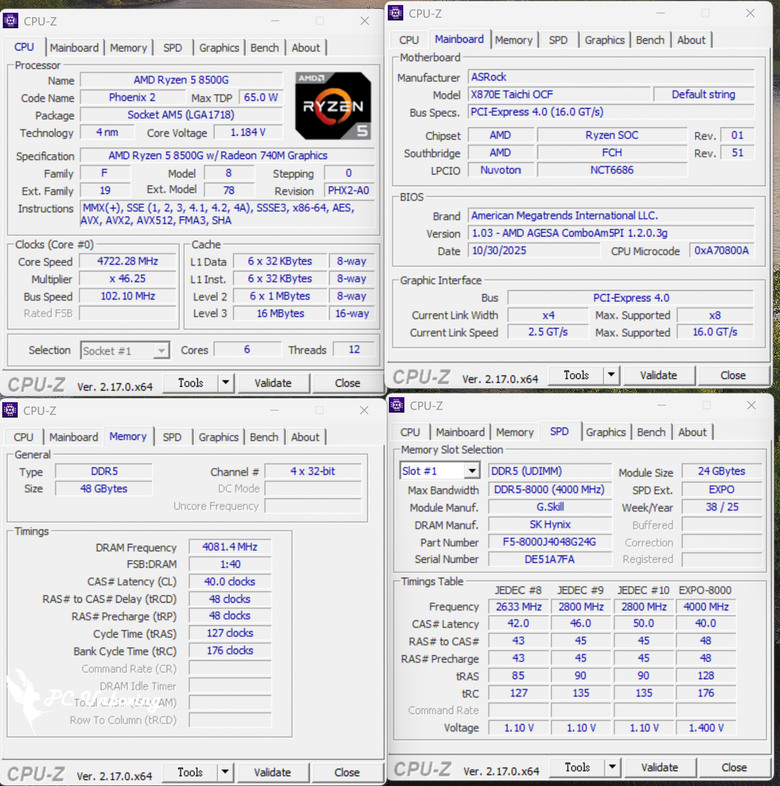Click JEDEC #8 frequency 2633 MHz cell
The width and height of the screenshot is (780, 786).
[x=518, y=607]
